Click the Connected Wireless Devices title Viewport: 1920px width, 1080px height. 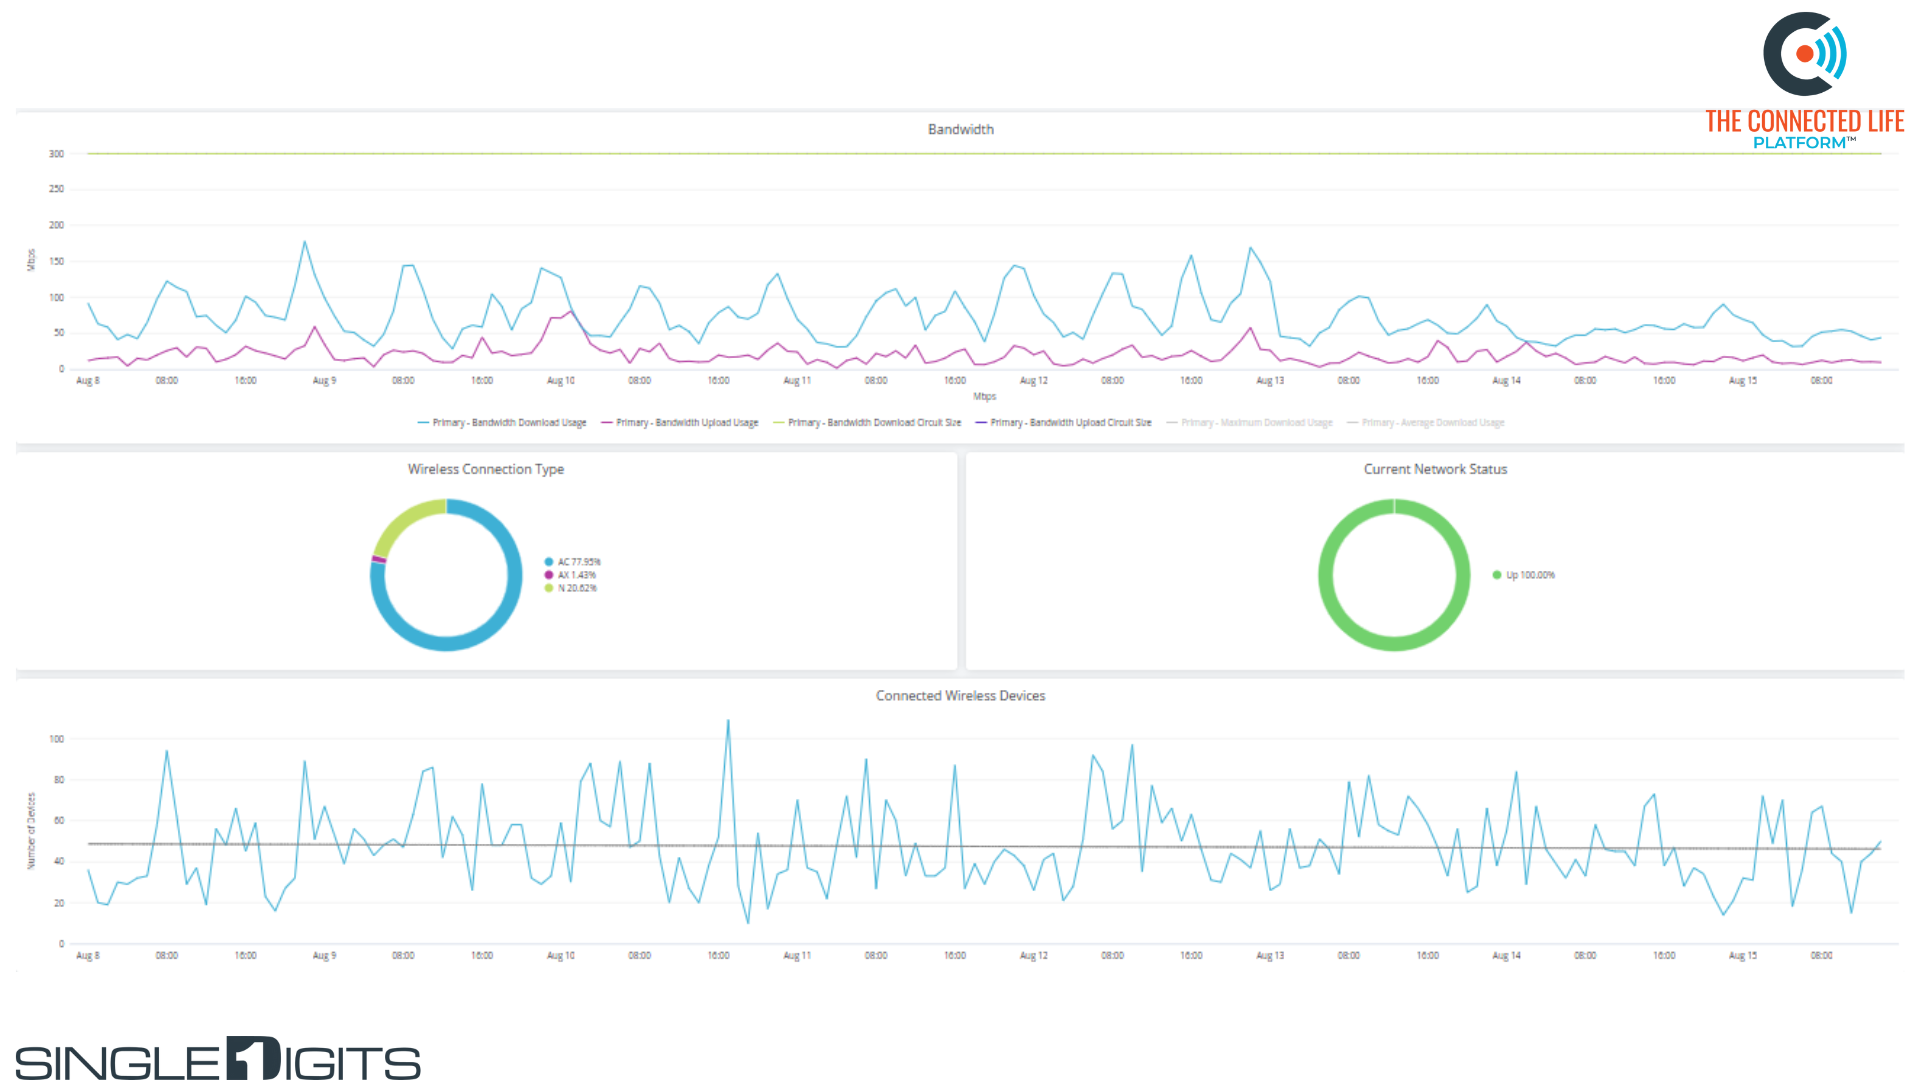960,696
